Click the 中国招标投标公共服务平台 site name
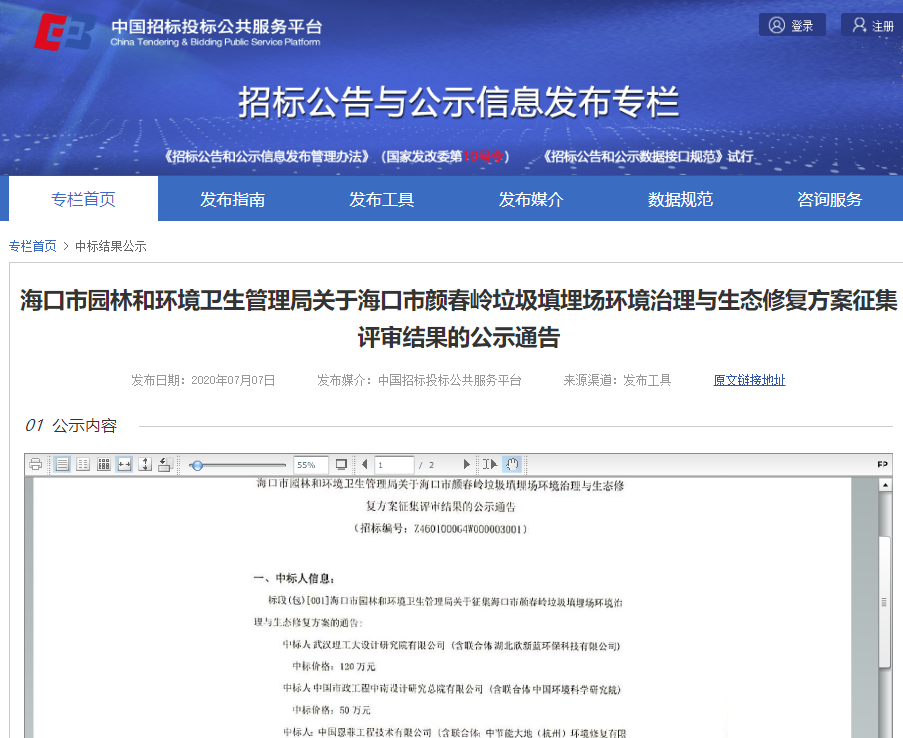 click(217, 27)
